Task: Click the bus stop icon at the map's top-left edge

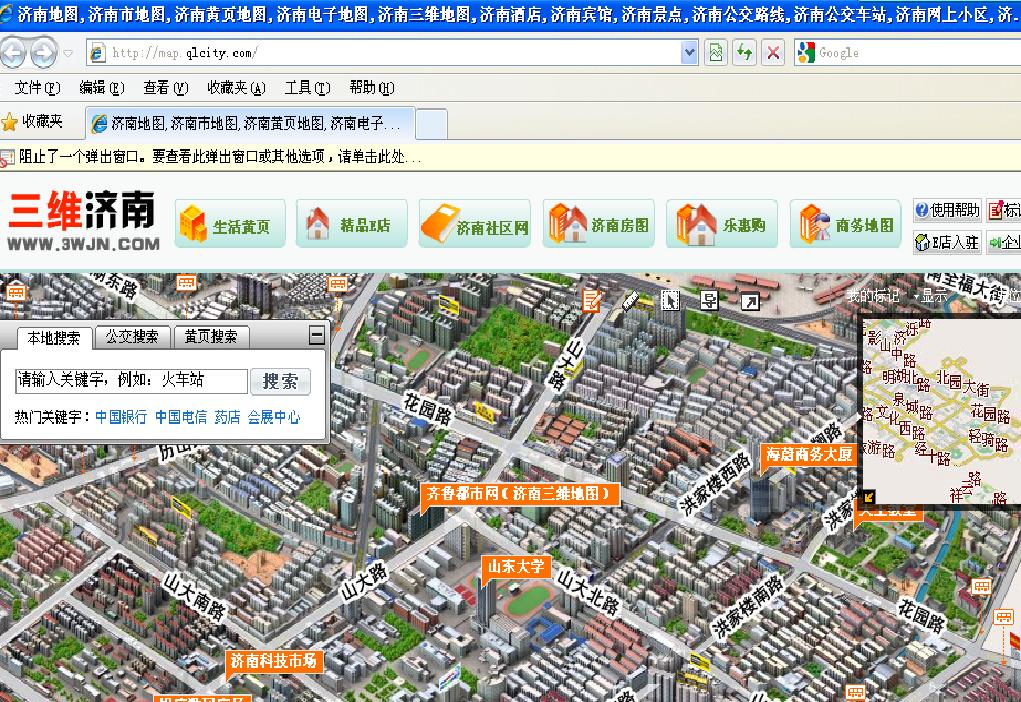Action: (x=16, y=292)
